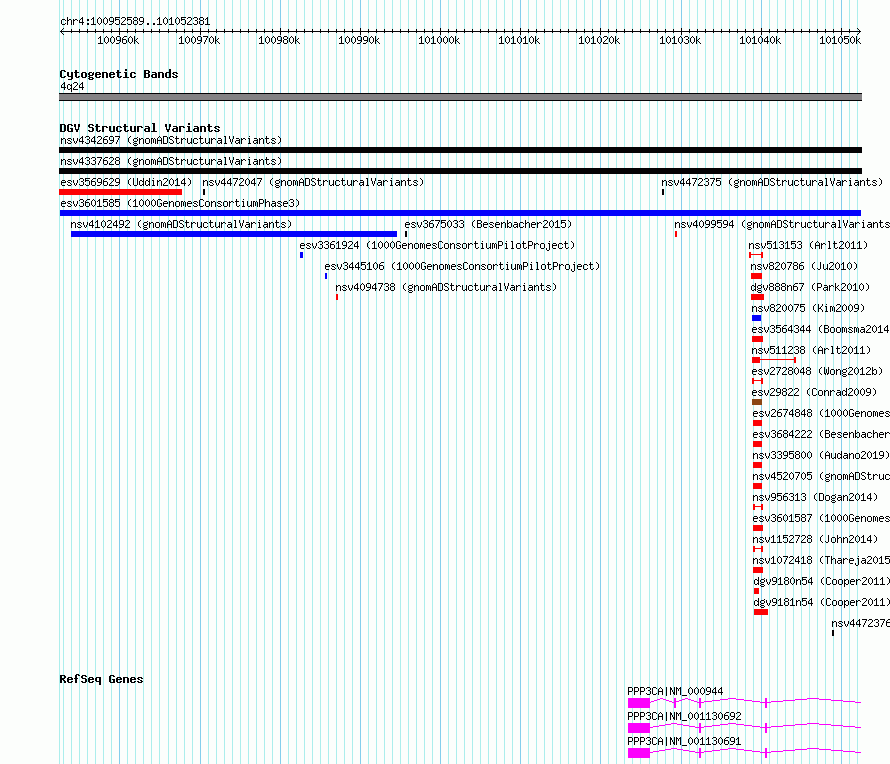Open the esv3675033 (Besenbacher2015) label

488,224
